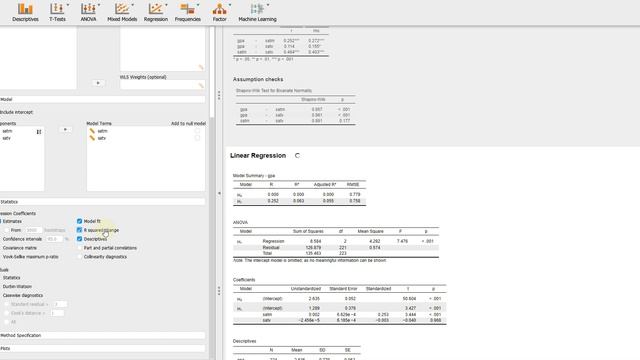The height and width of the screenshot is (360, 640).
Task: Click the Confidence intervals percentage field
Action: [x=55, y=239]
